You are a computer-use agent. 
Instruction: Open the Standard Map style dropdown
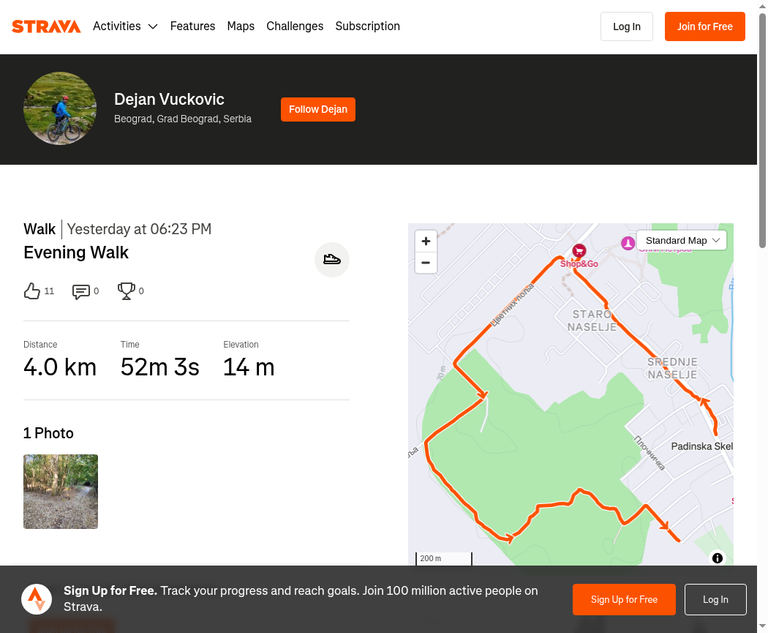point(681,241)
